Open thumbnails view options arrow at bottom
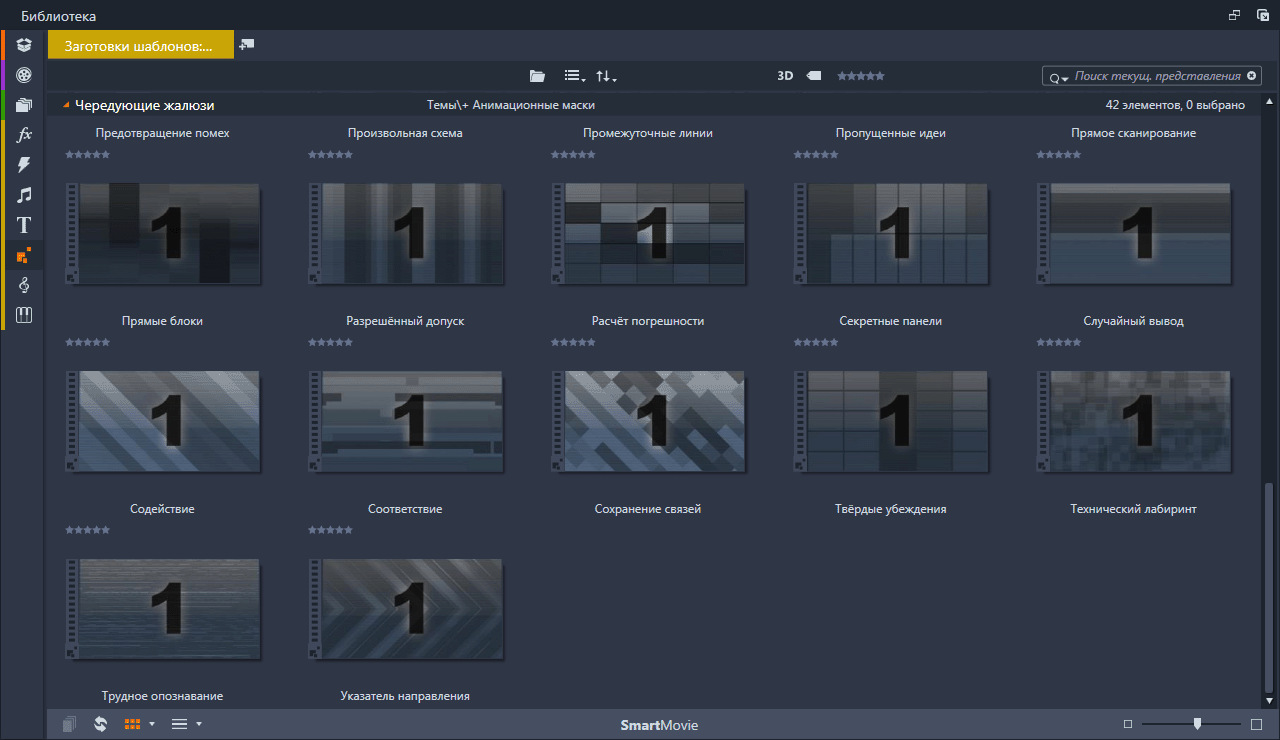Screen dimensions: 1280x740 (x=152, y=724)
